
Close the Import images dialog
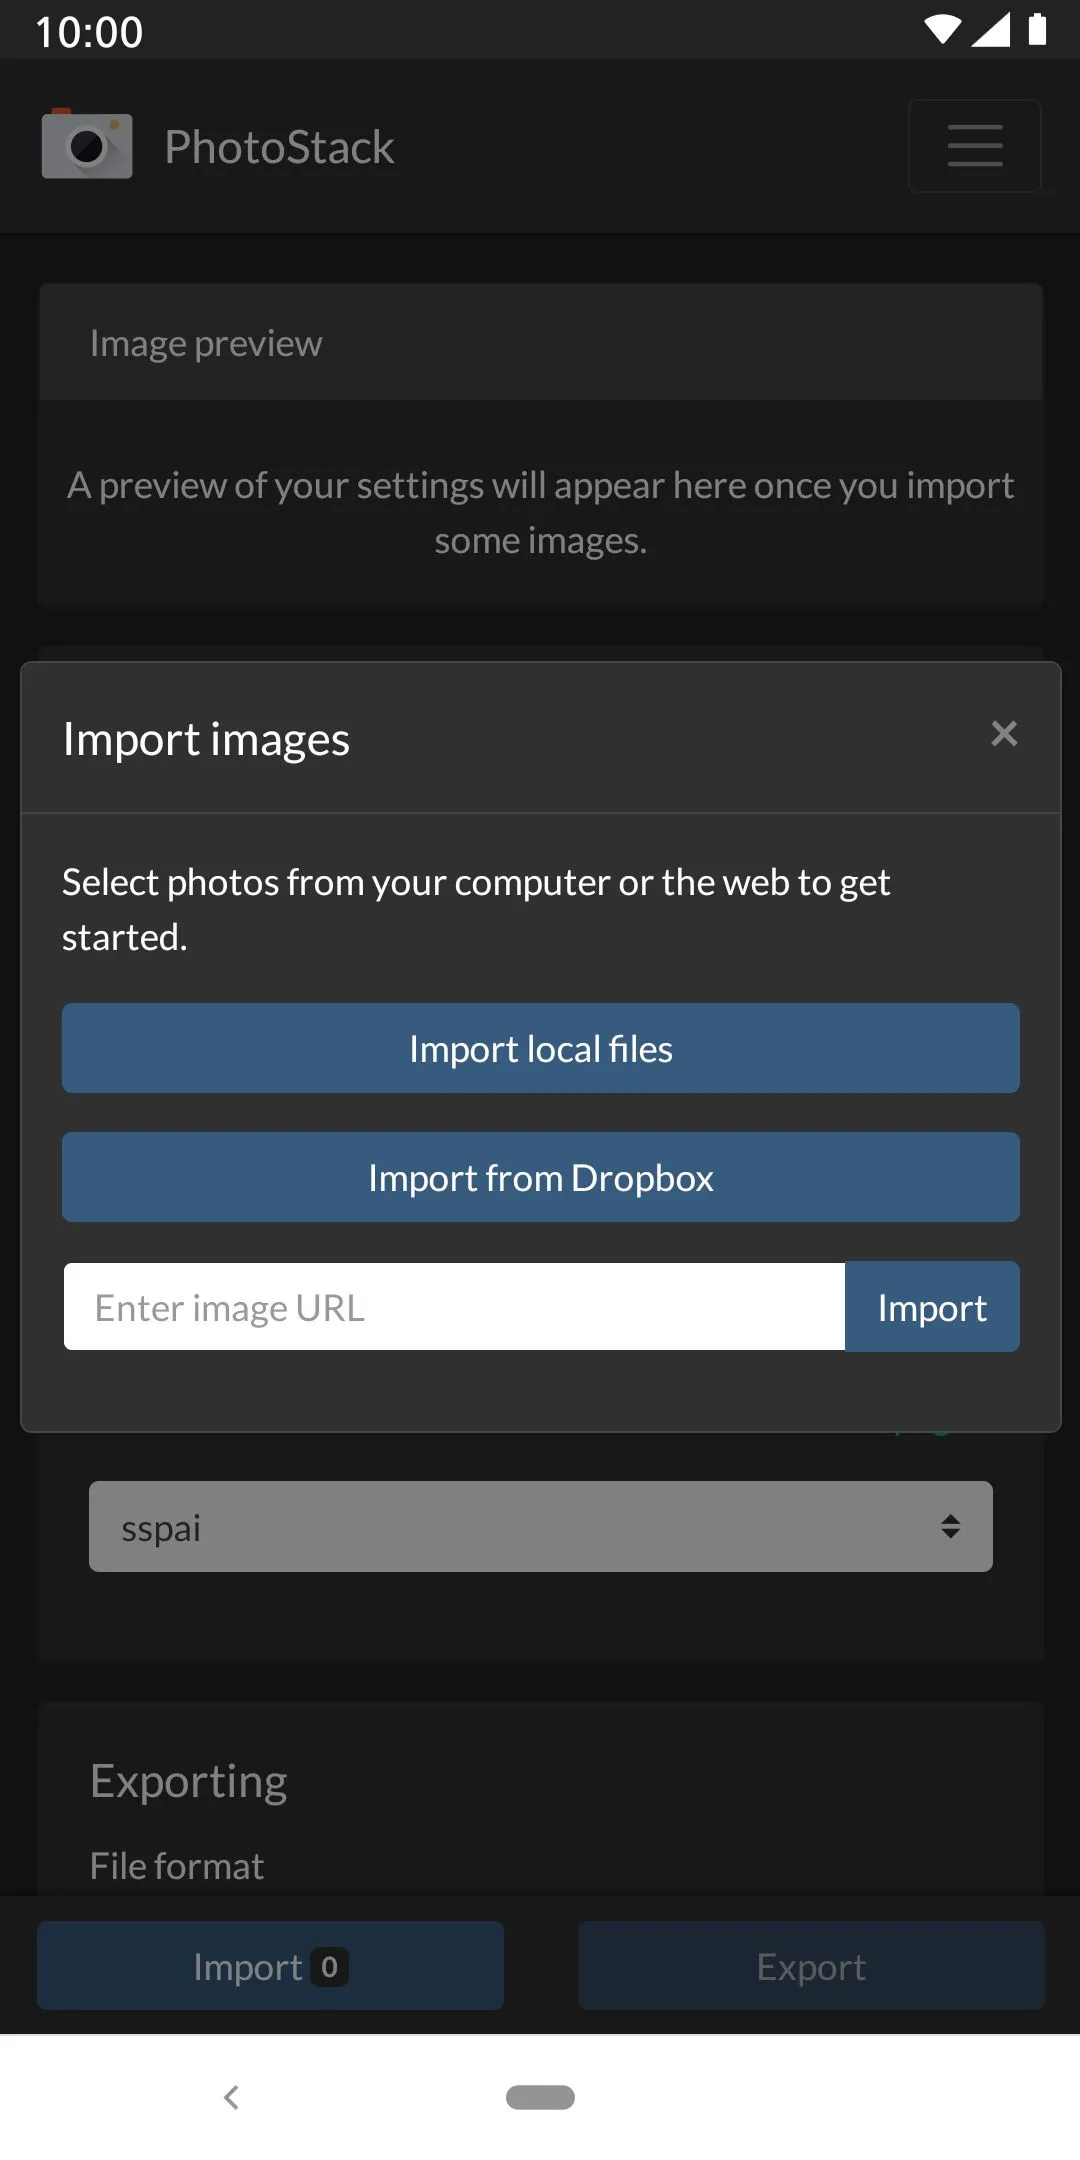1003,734
